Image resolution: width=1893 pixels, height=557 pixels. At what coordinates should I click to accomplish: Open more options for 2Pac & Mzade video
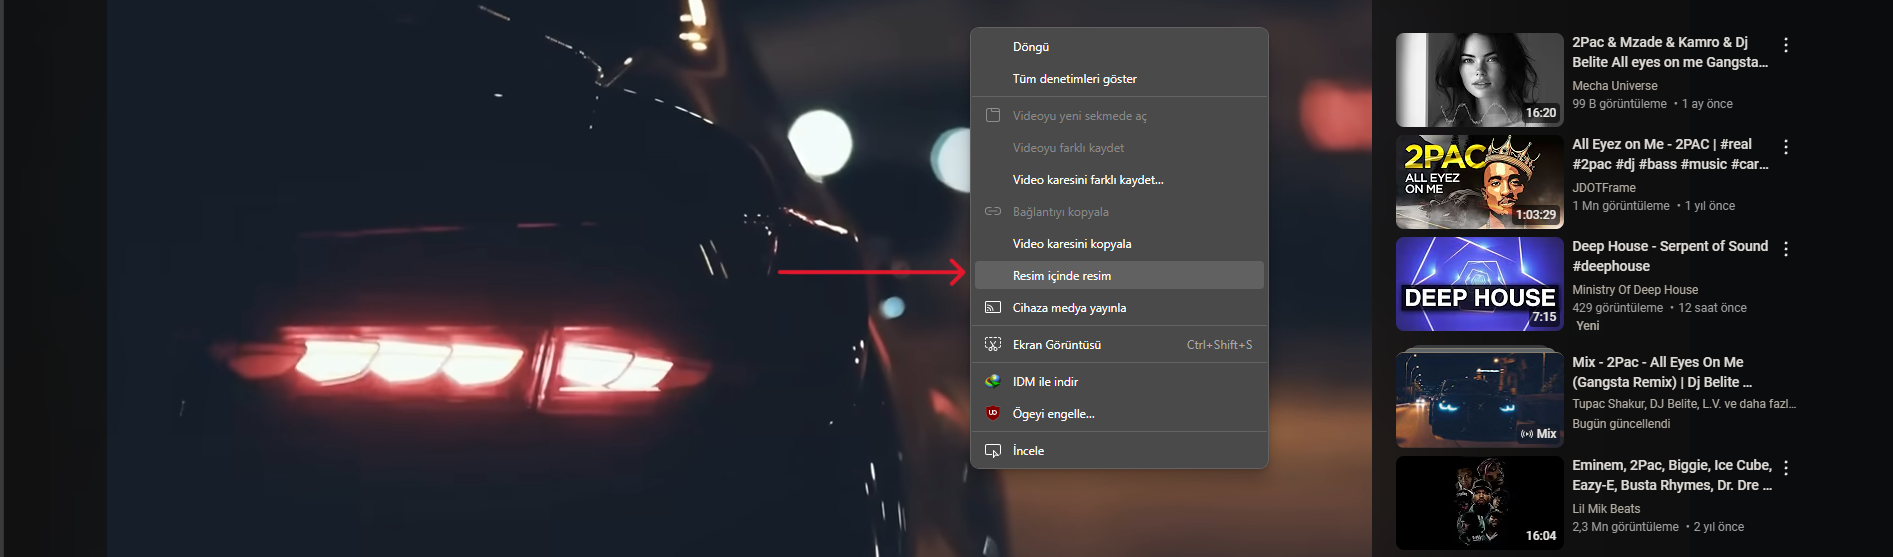click(1786, 45)
